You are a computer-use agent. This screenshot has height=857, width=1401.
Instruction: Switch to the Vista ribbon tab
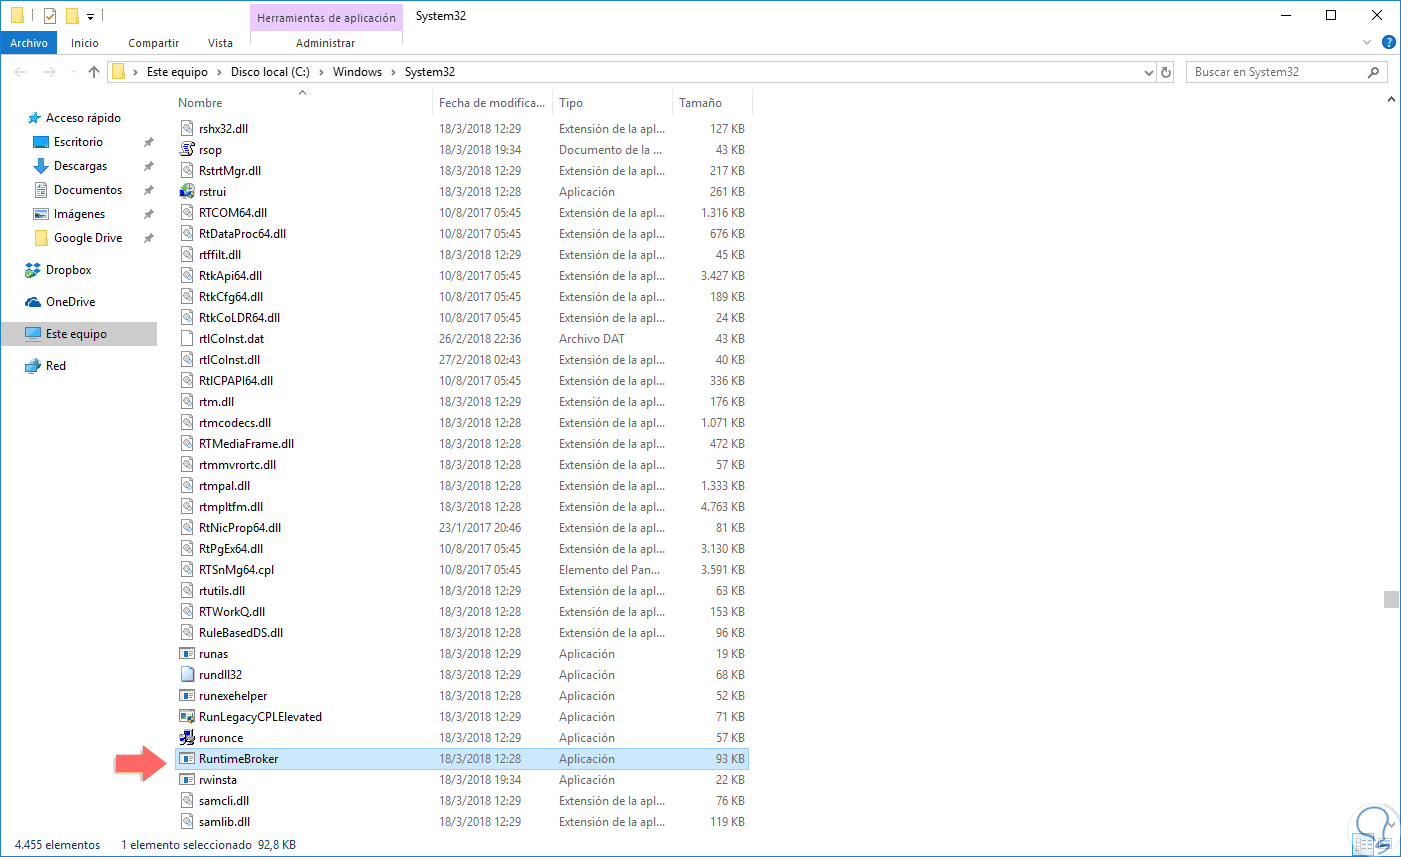(x=220, y=42)
